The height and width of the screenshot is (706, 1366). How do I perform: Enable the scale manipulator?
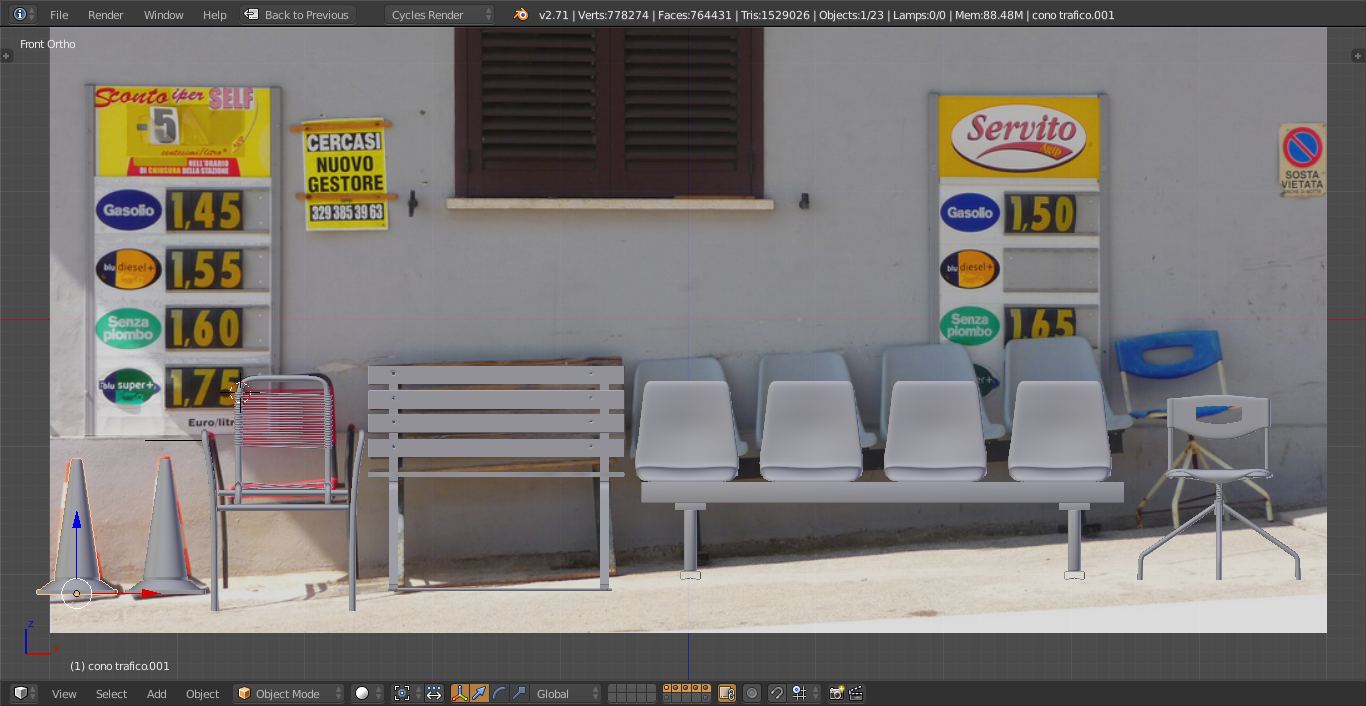(x=519, y=693)
